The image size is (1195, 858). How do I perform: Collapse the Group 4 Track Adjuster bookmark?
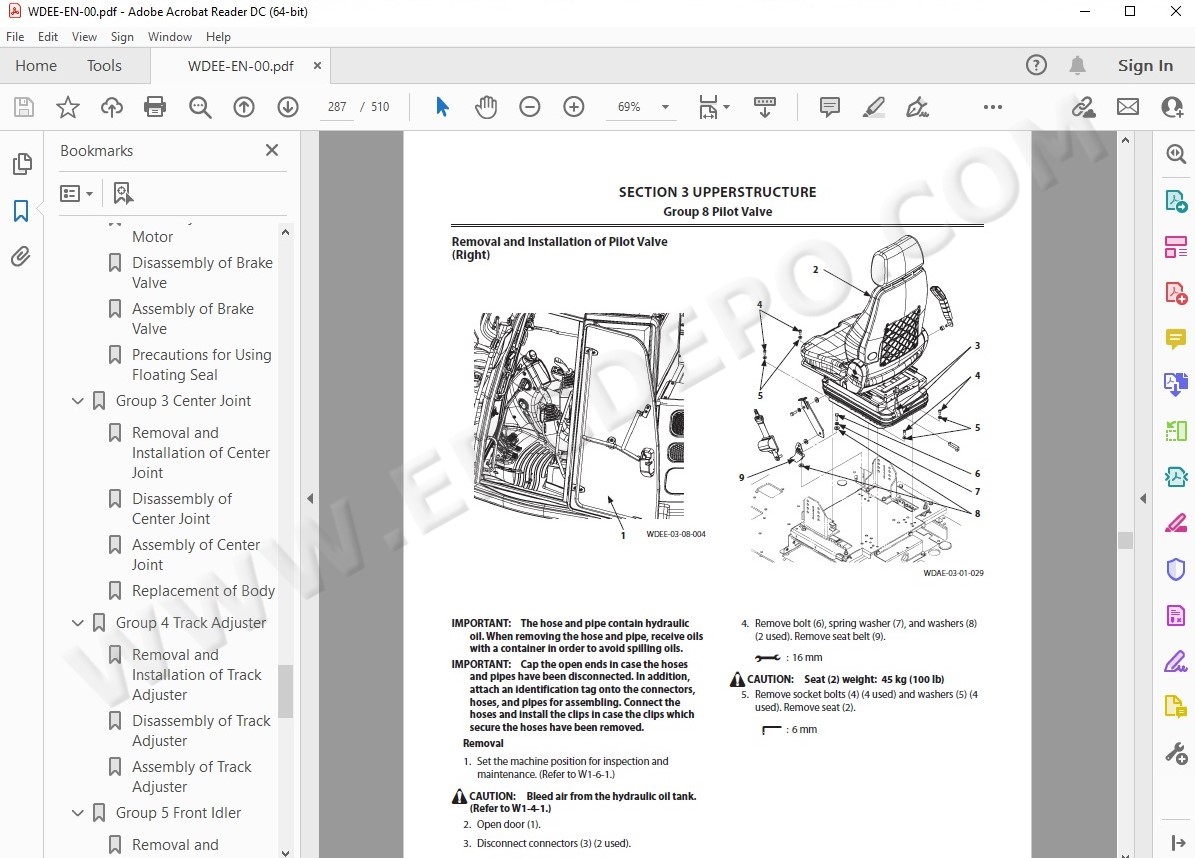(78, 623)
